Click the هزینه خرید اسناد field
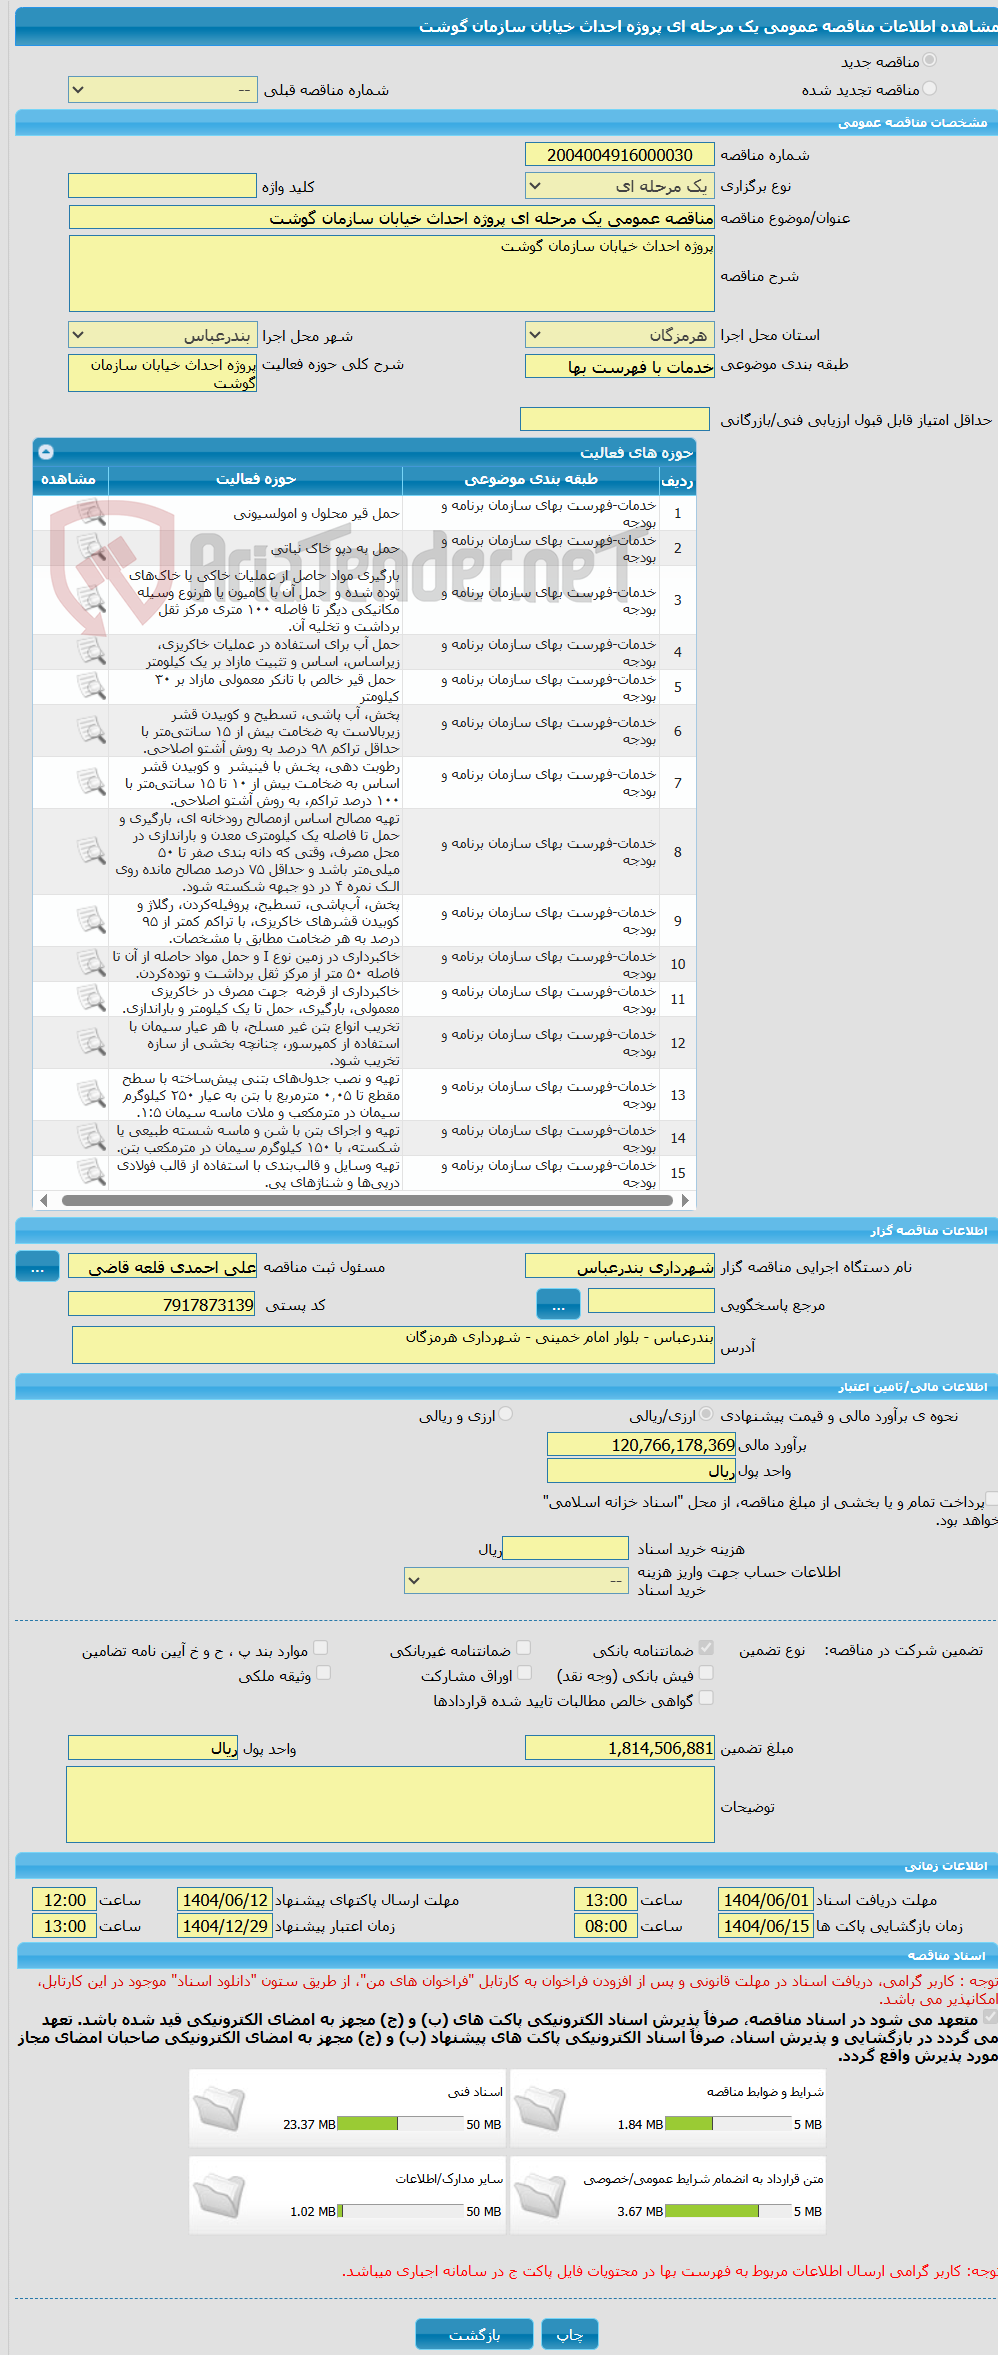Screen dimensions: 998x2355 pyautogui.click(x=565, y=1549)
